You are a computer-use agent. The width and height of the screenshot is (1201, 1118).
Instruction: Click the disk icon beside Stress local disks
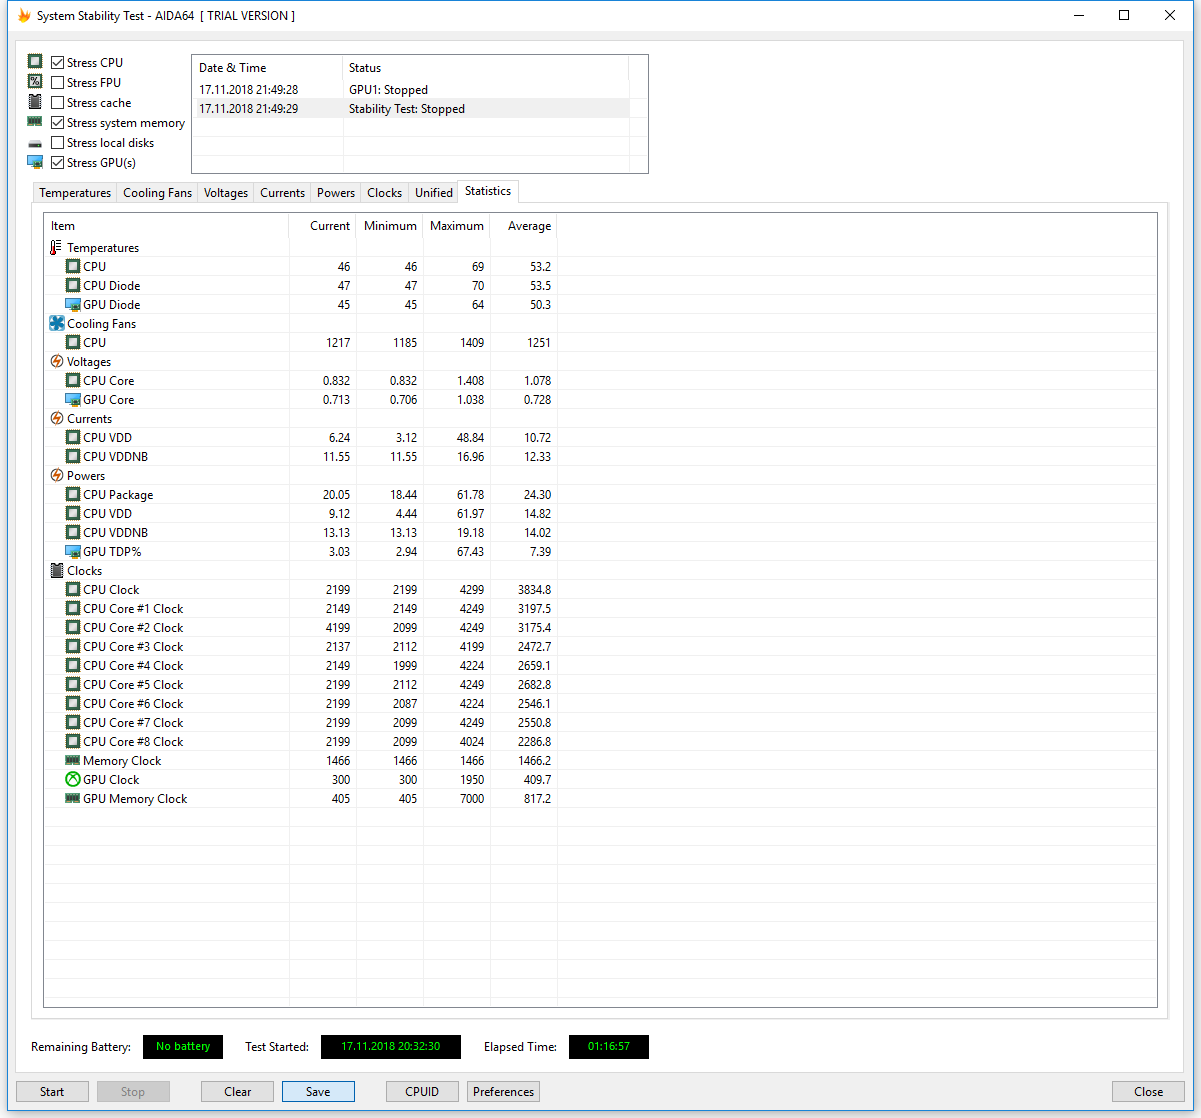coord(35,143)
